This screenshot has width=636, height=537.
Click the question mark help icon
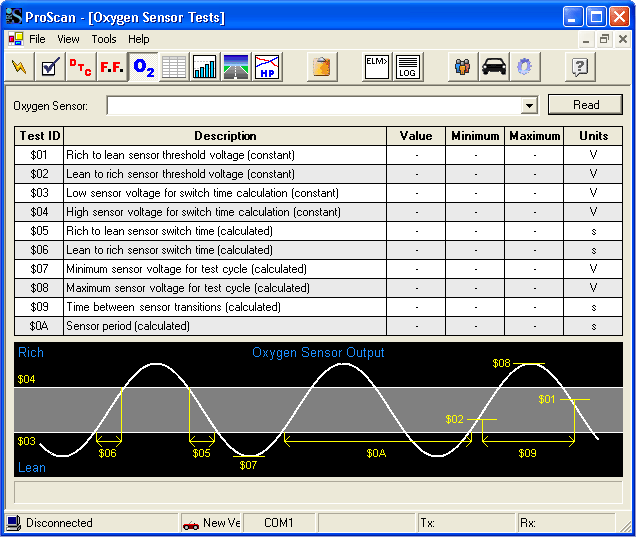tap(580, 67)
